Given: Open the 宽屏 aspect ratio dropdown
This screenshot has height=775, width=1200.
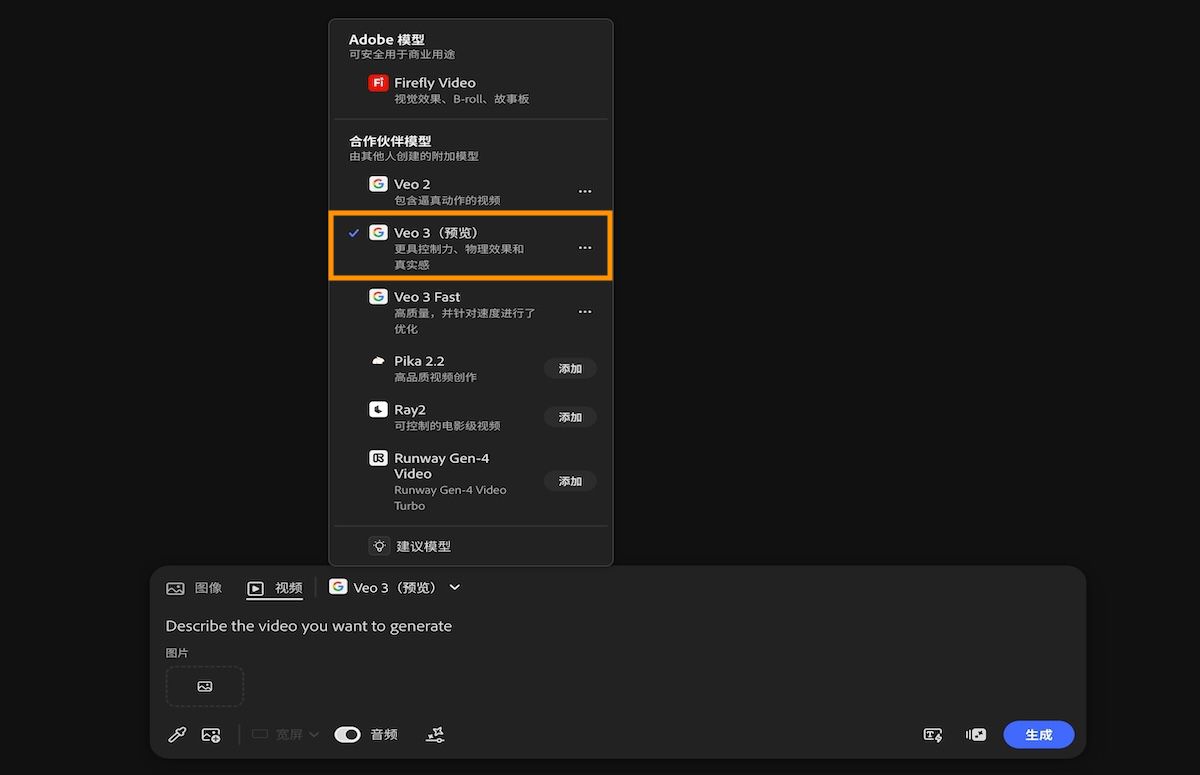Looking at the screenshot, I should (285, 734).
